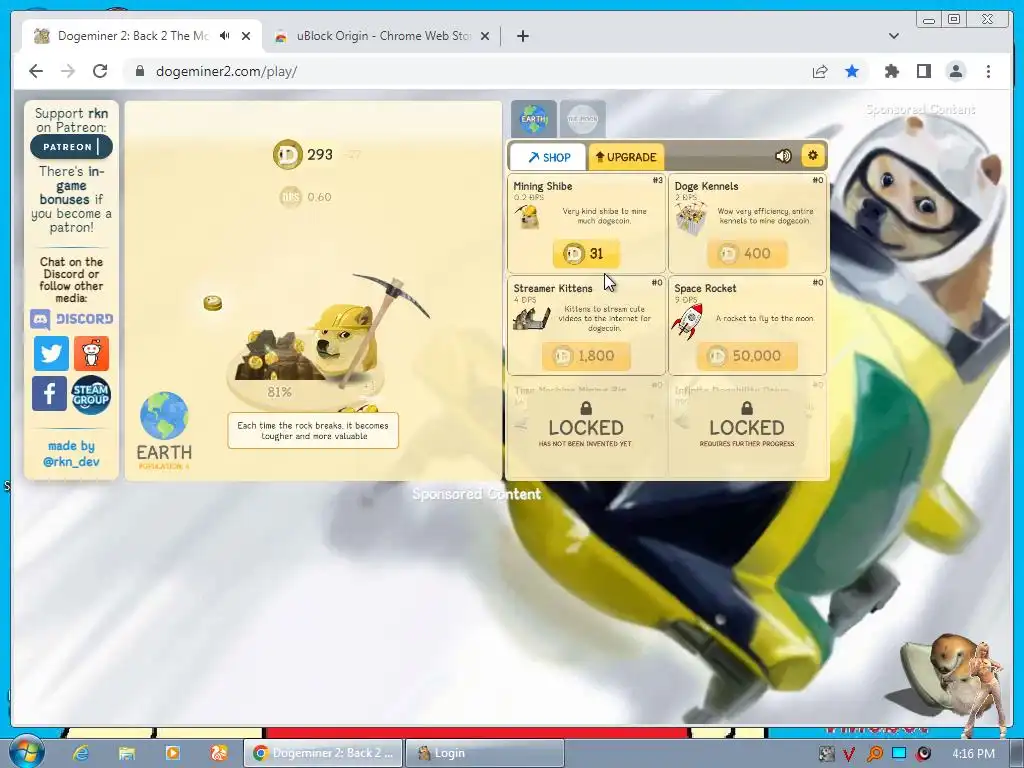Switch to uBlock Origin Chrome Web Store tab

[382, 36]
